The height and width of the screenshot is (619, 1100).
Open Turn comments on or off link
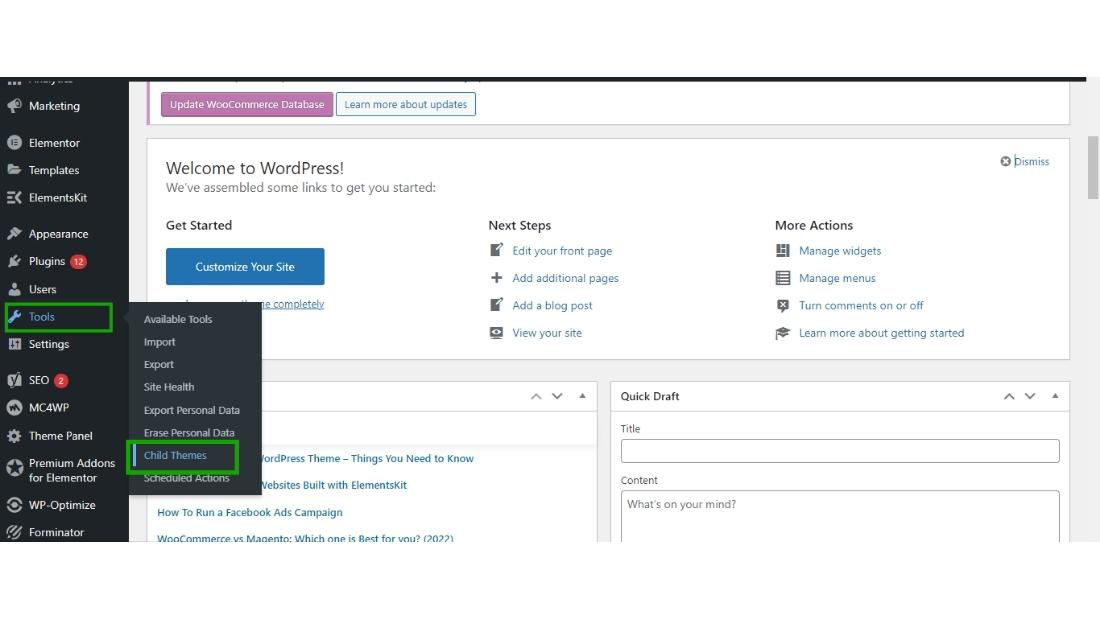(x=861, y=305)
